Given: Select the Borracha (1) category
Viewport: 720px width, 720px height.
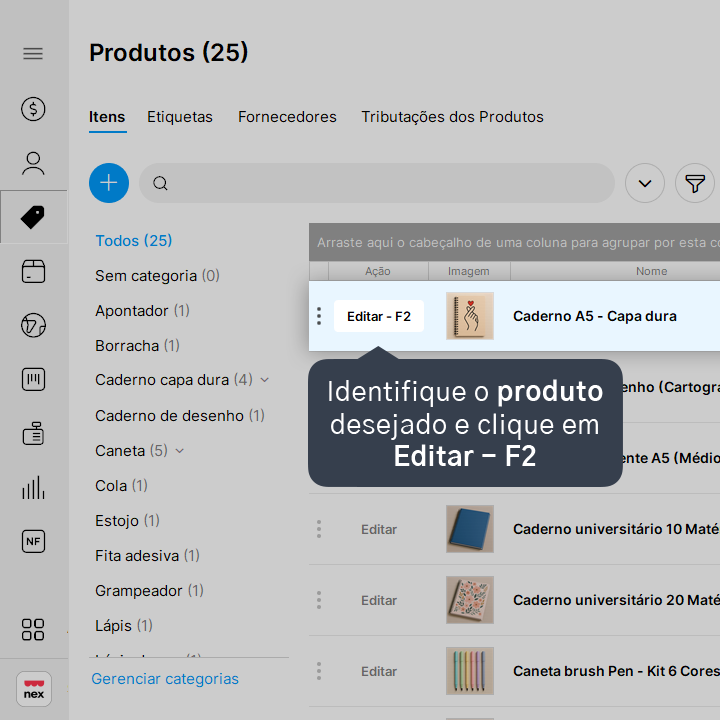Looking at the screenshot, I should (137, 346).
